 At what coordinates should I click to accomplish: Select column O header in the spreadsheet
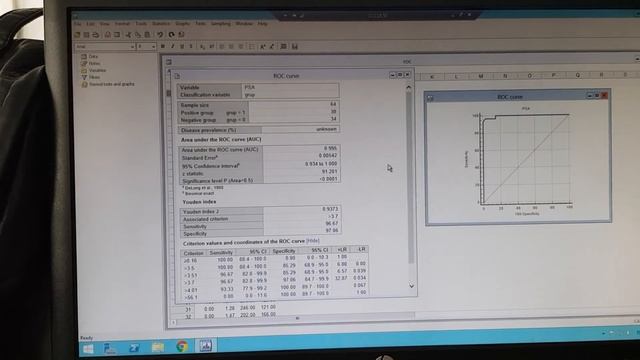(x=529, y=76)
